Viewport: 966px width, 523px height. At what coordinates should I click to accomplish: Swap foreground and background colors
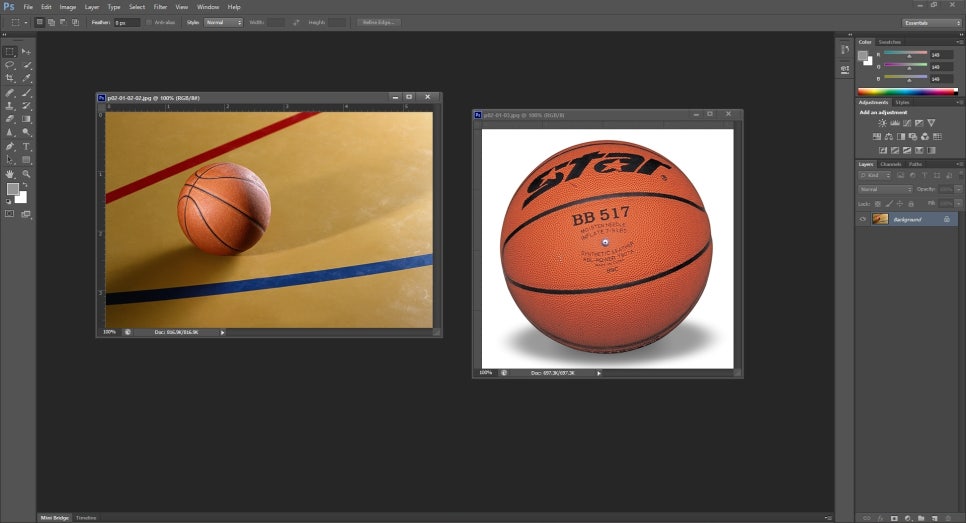pyautogui.click(x=24, y=186)
